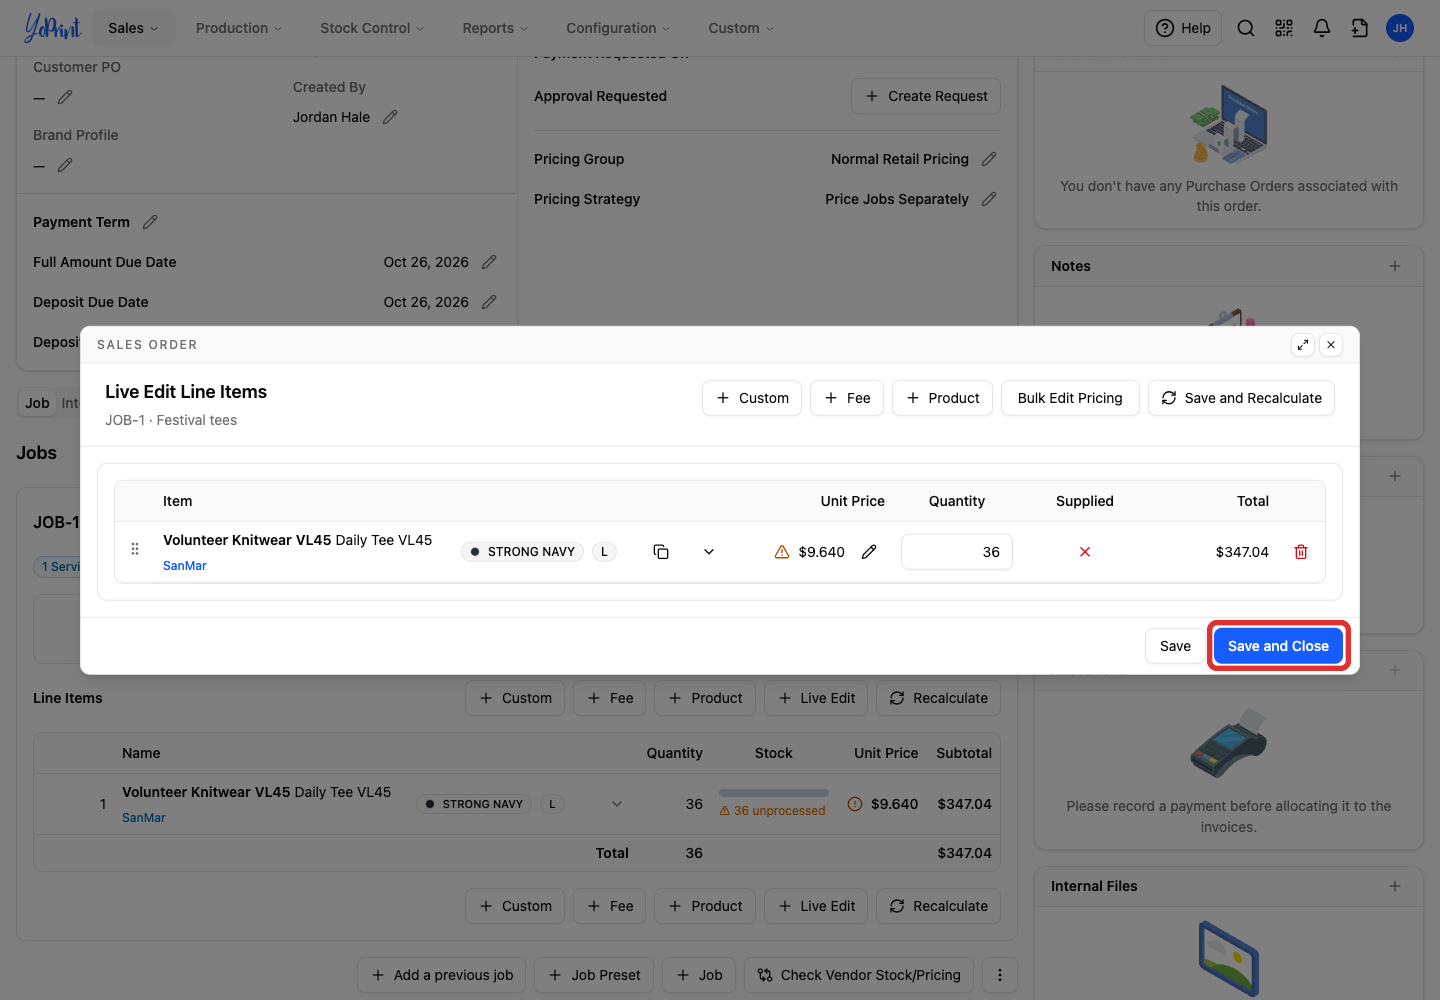Edit the Full Amount Due Date
Screen dimensions: 1440x1000
pos(489,262)
